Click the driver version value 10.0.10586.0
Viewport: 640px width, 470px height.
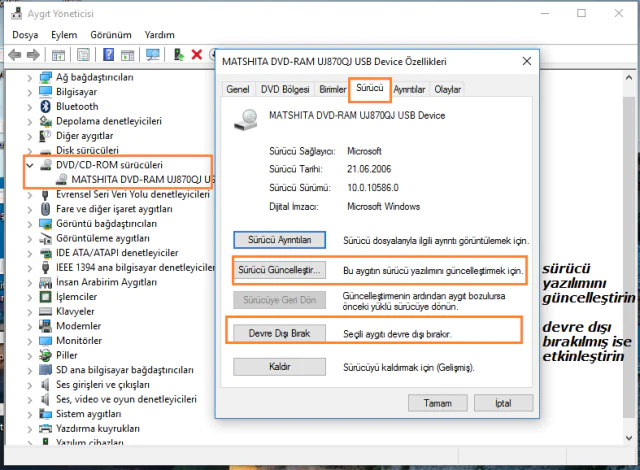(x=373, y=188)
